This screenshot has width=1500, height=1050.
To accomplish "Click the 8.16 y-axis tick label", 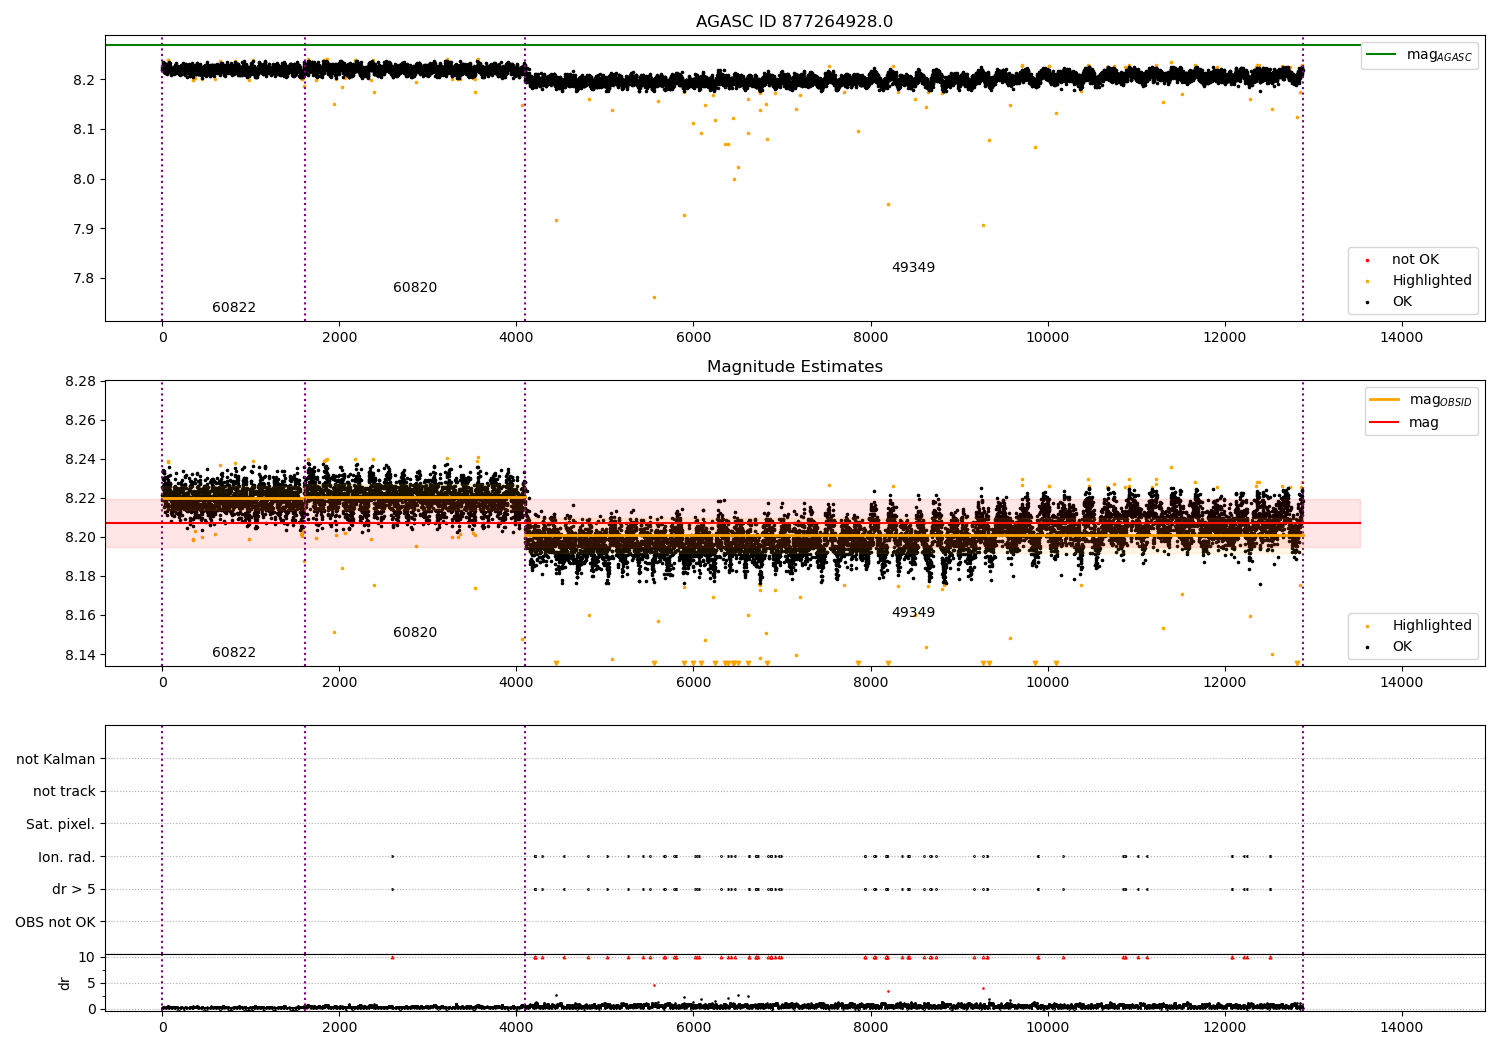I will [x=79, y=615].
